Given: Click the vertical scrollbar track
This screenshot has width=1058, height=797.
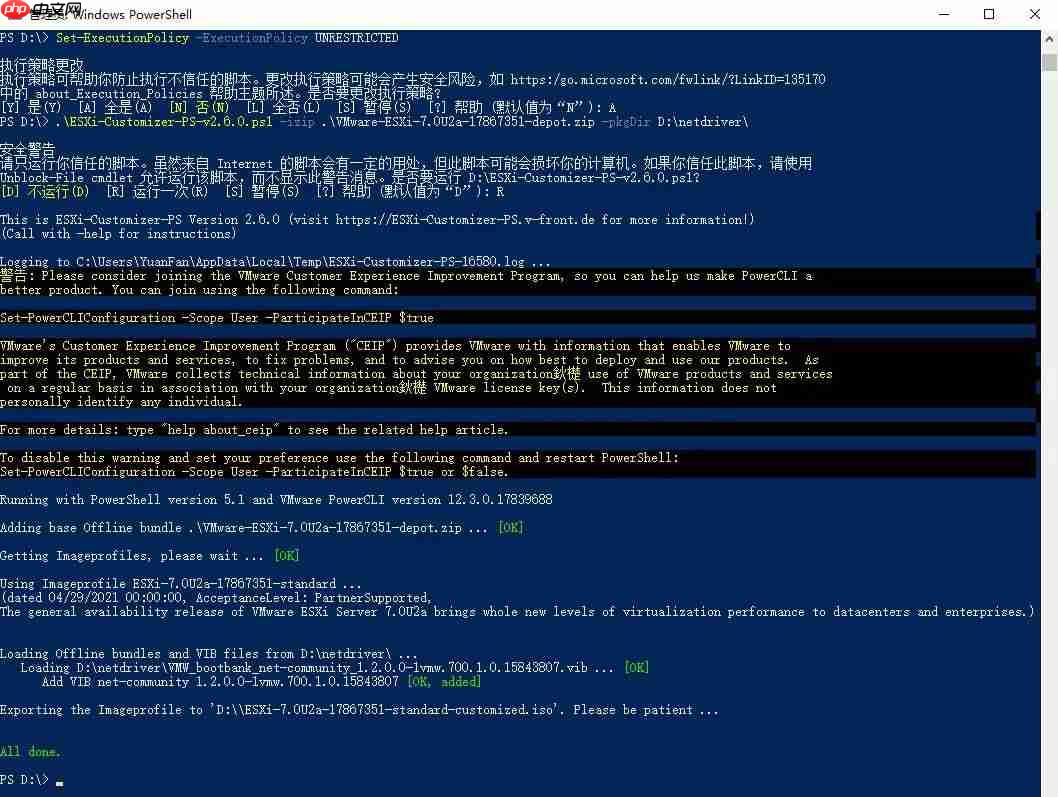Looking at the screenshot, I should coord(1049,400).
